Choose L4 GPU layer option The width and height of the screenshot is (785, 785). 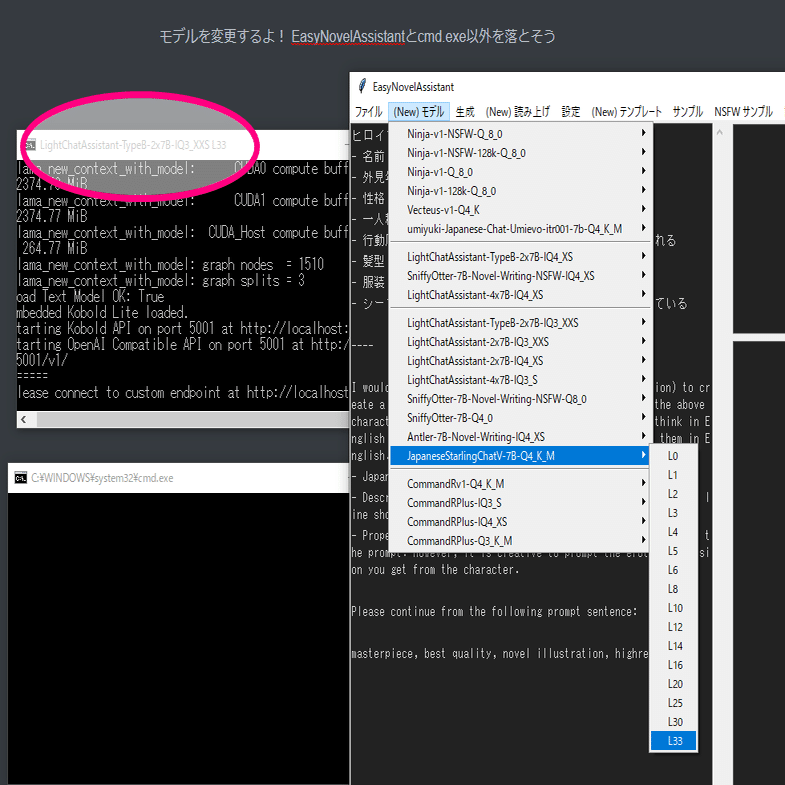click(x=673, y=532)
